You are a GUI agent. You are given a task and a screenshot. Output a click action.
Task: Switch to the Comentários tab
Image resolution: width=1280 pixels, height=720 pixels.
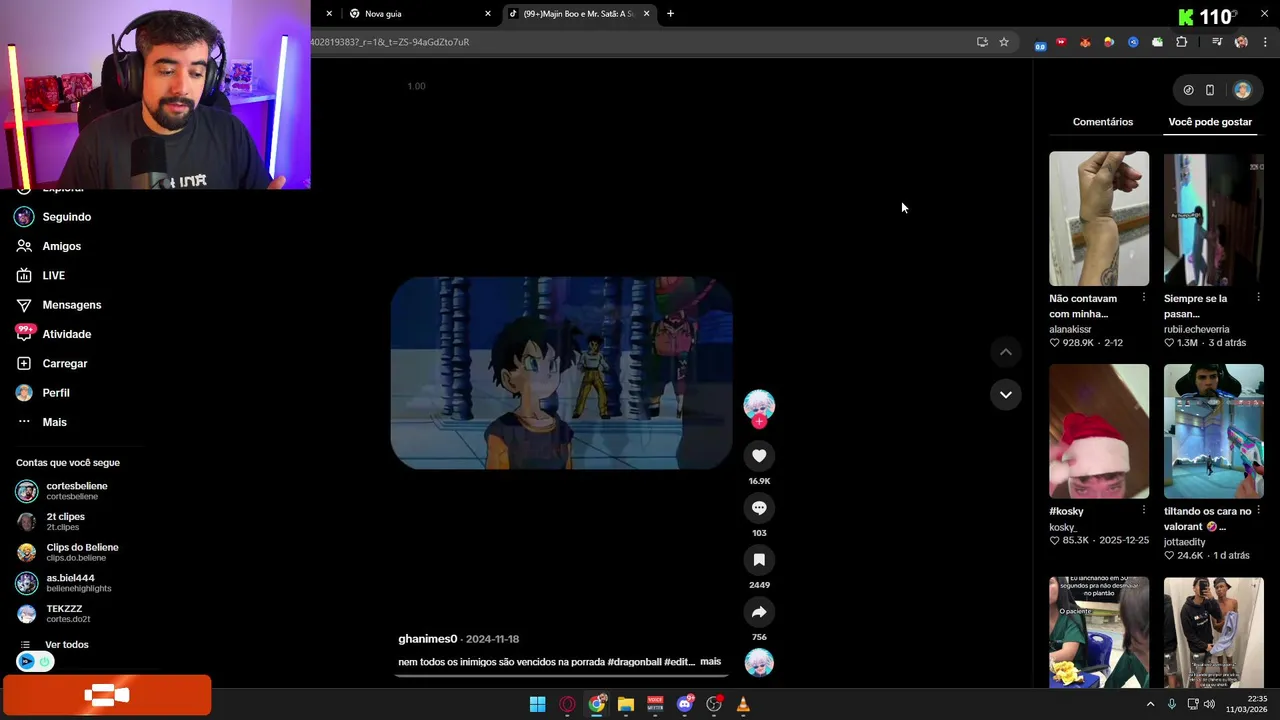[x=1103, y=122]
